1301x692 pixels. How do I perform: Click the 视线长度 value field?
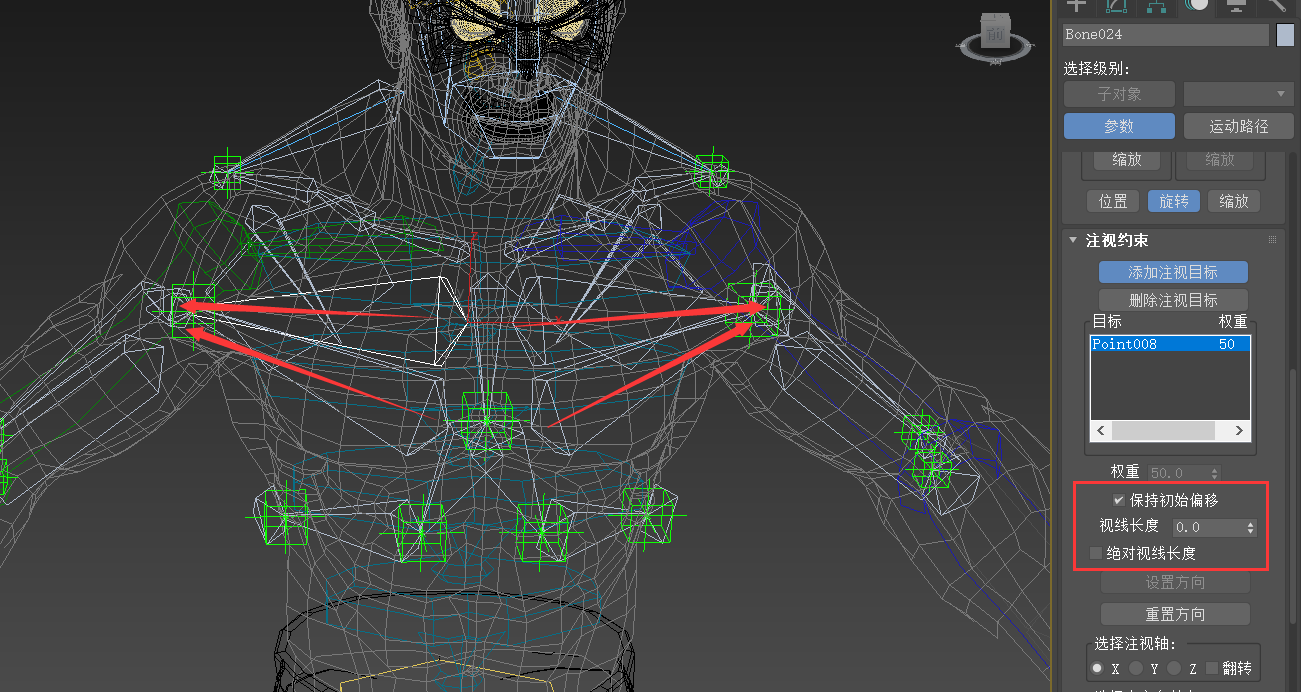tap(1208, 527)
